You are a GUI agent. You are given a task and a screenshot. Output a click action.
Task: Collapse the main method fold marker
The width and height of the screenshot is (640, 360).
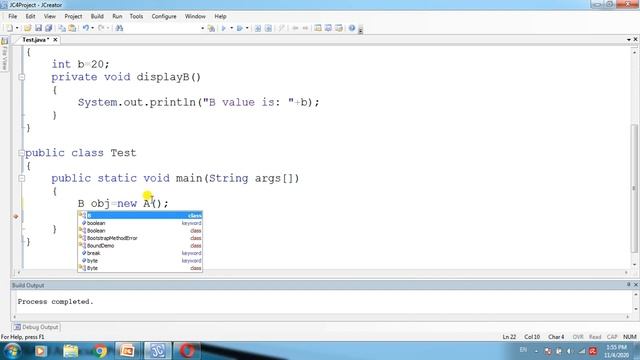[22, 178]
